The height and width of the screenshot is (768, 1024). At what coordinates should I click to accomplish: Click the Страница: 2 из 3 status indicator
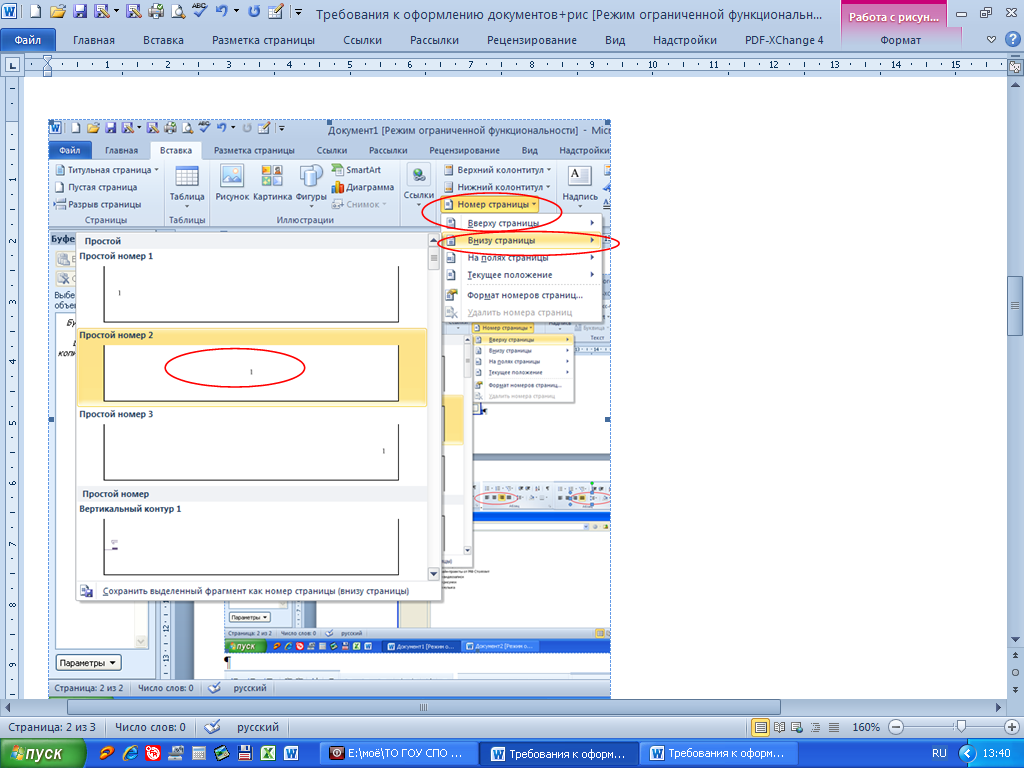click(52, 727)
